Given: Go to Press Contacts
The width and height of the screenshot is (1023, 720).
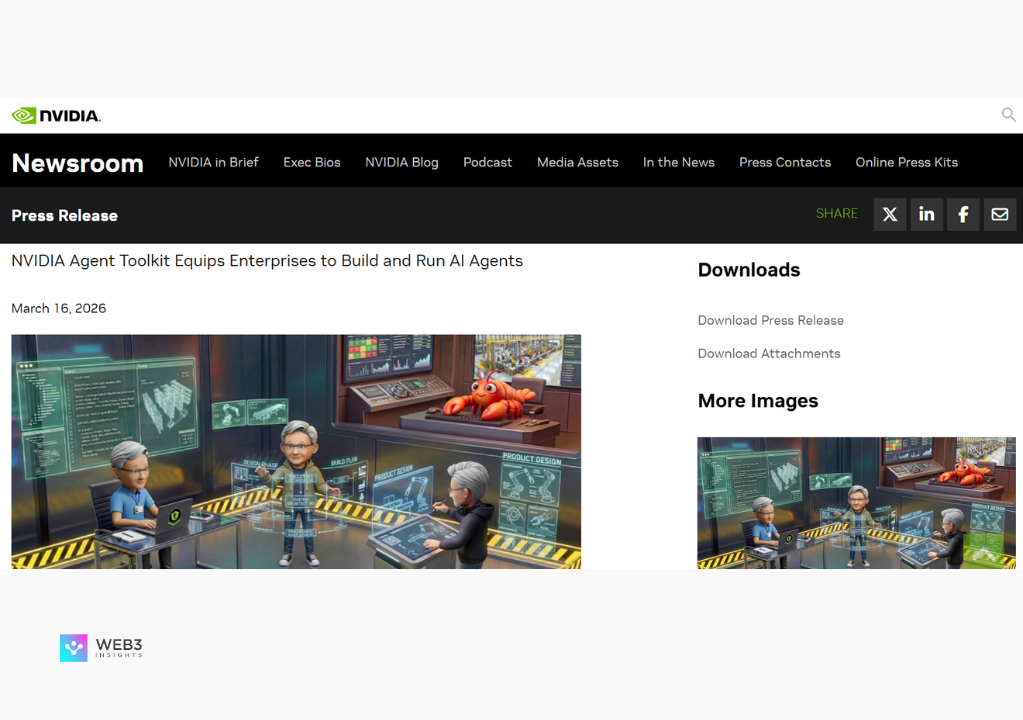Looking at the screenshot, I should [x=784, y=162].
